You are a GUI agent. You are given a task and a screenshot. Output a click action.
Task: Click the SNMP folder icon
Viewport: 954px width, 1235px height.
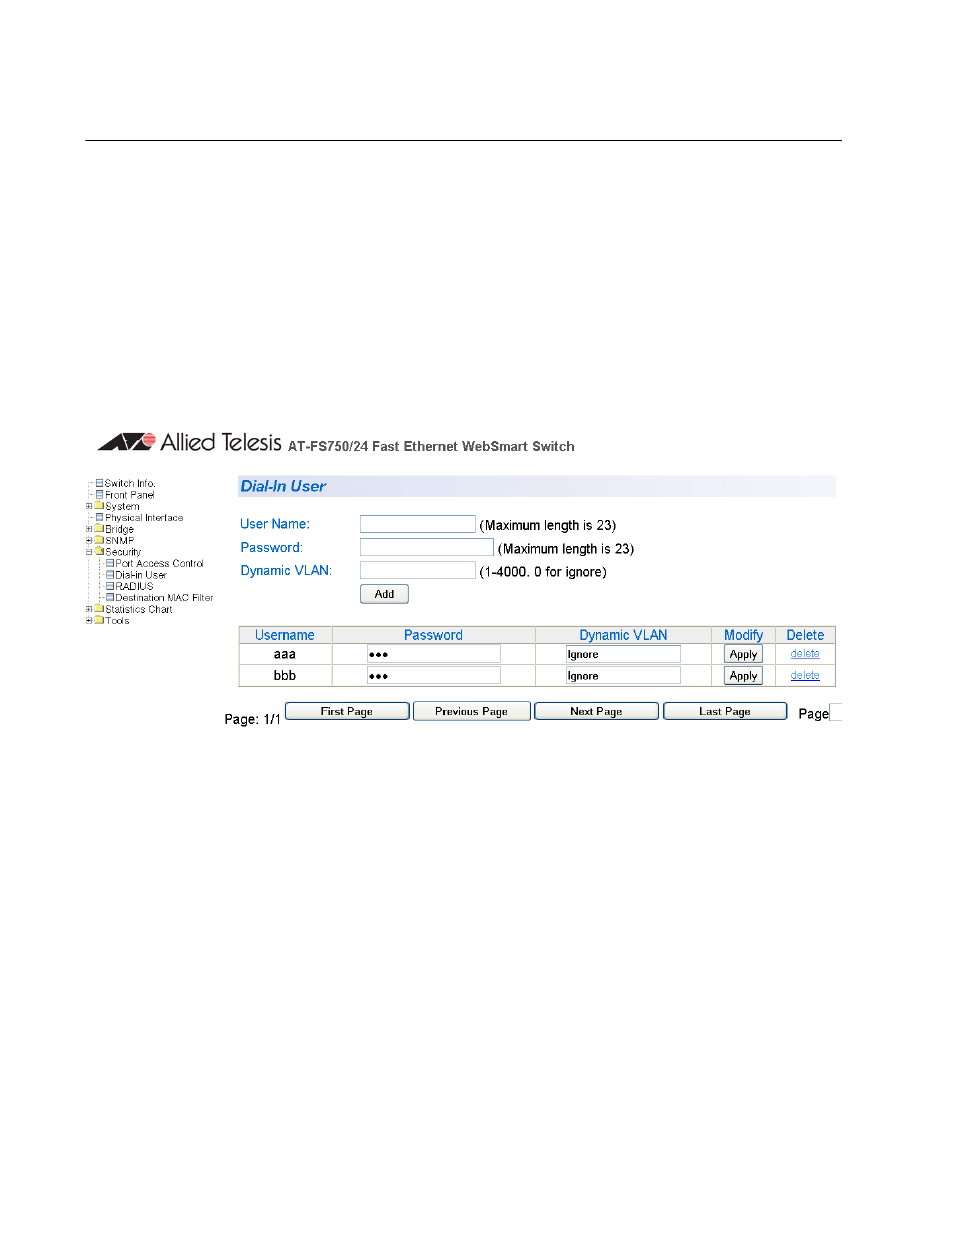[99, 540]
